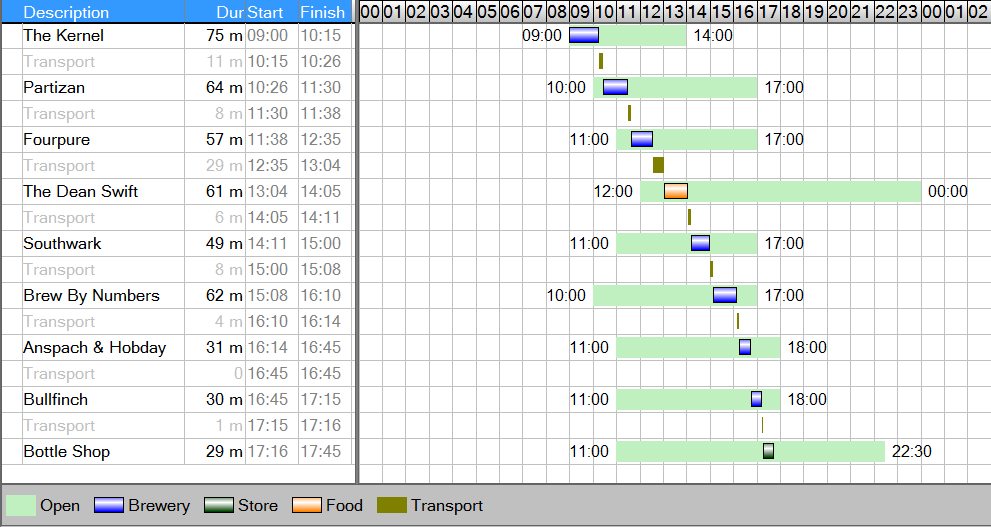
Task: Click the 11 m transport bar after Kernel
Action: click(x=600, y=61)
